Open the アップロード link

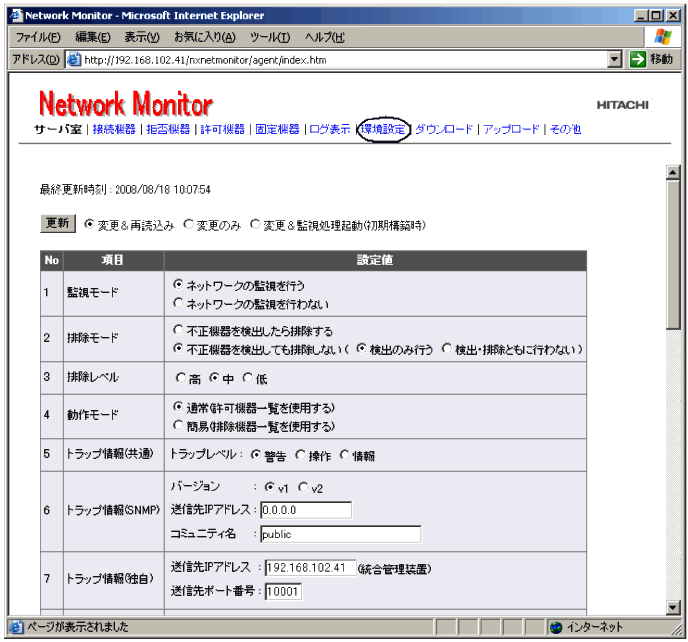pos(511,129)
